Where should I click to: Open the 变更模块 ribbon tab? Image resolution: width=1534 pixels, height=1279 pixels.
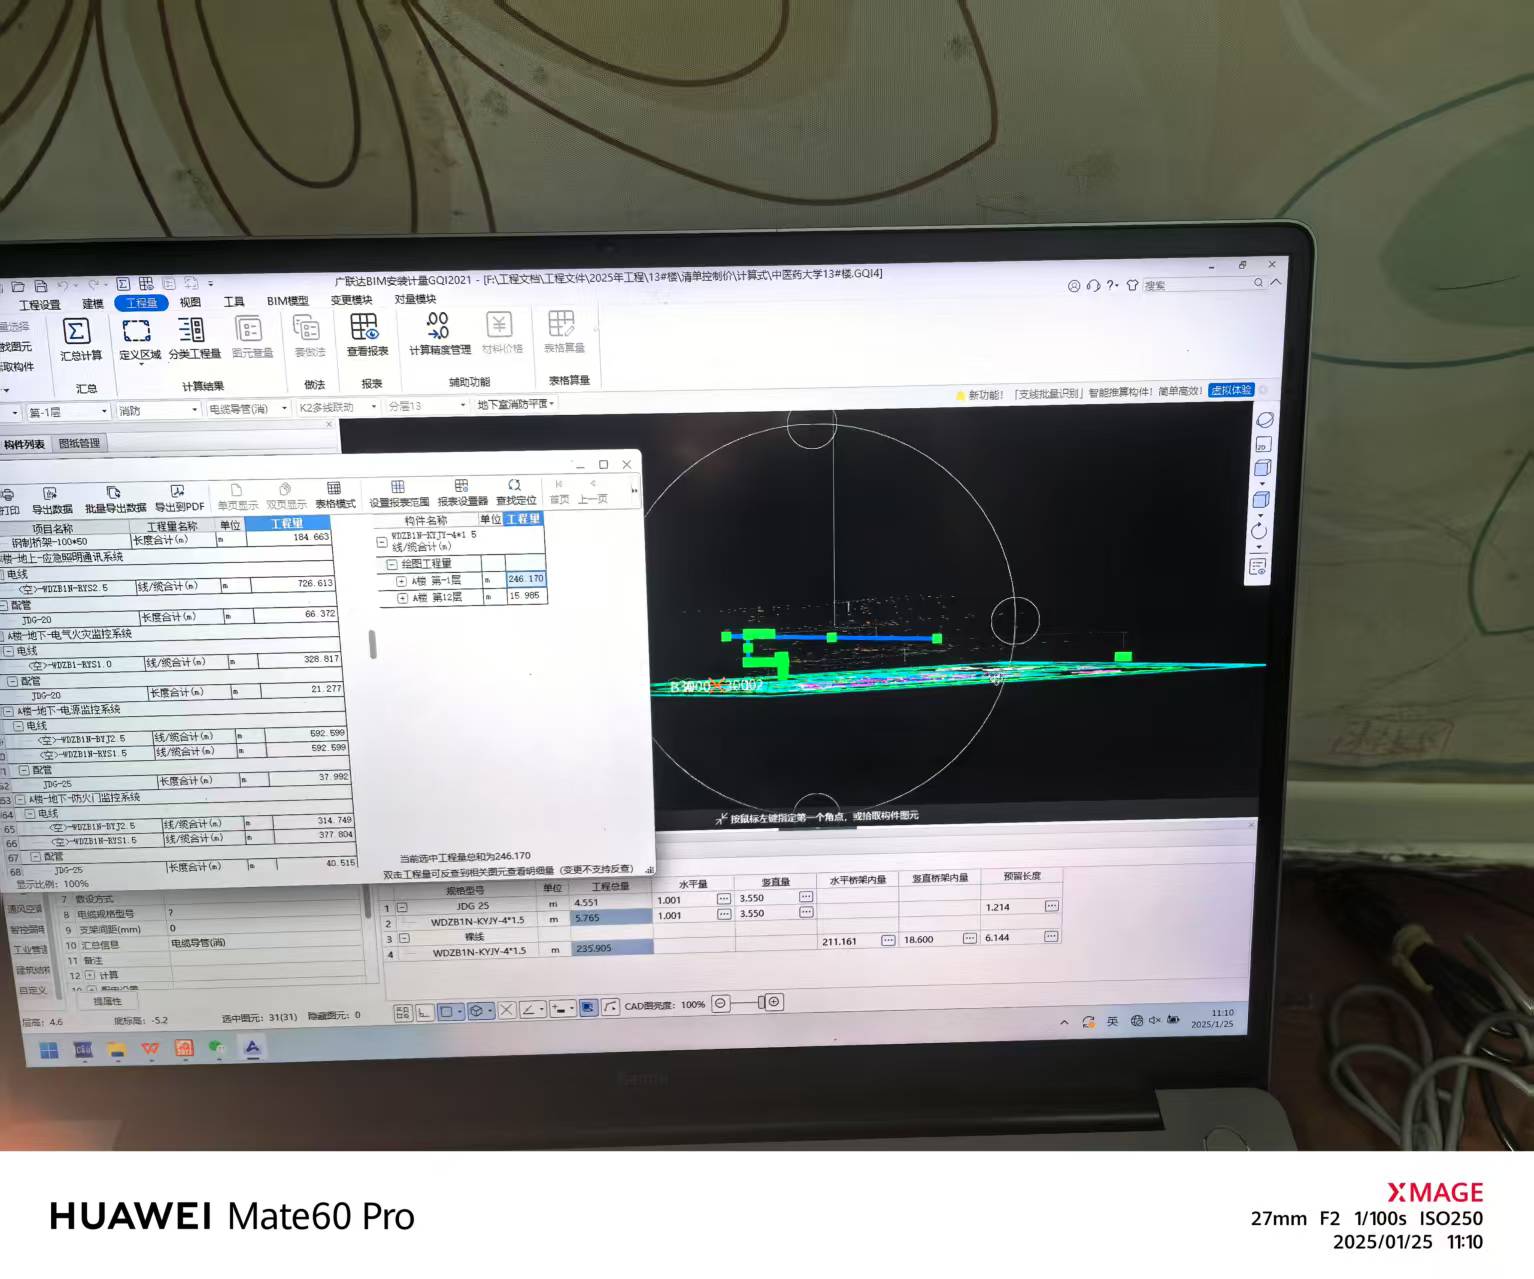coord(351,300)
